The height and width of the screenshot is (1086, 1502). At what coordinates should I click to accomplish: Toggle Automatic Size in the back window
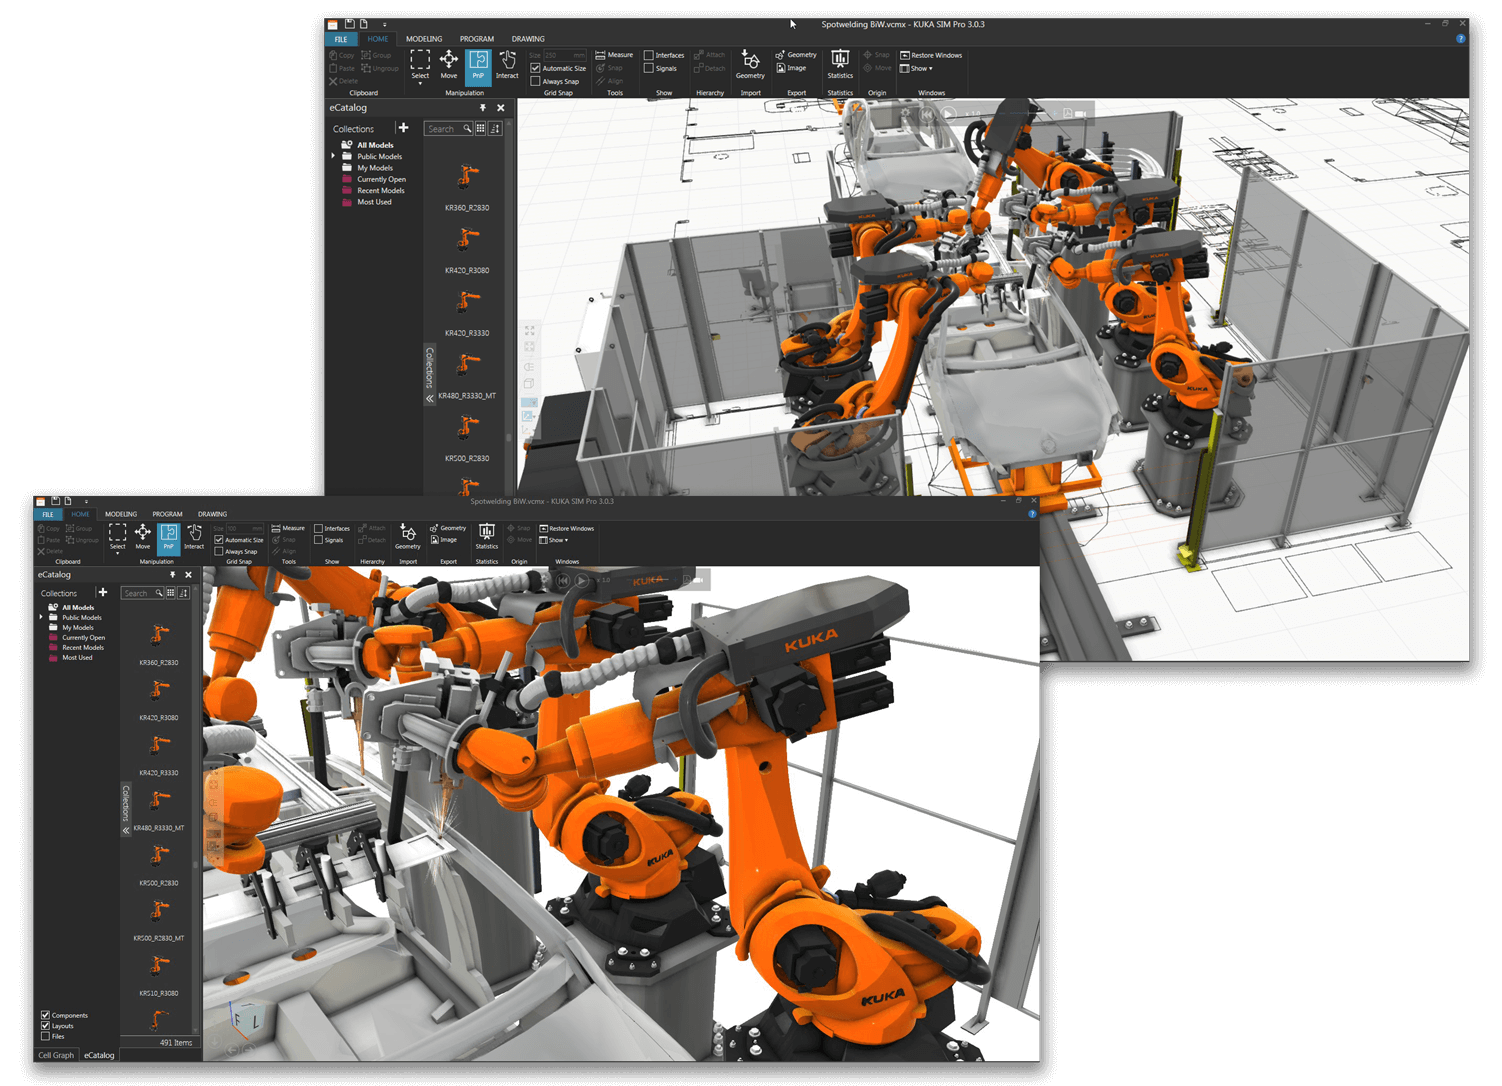(x=535, y=68)
